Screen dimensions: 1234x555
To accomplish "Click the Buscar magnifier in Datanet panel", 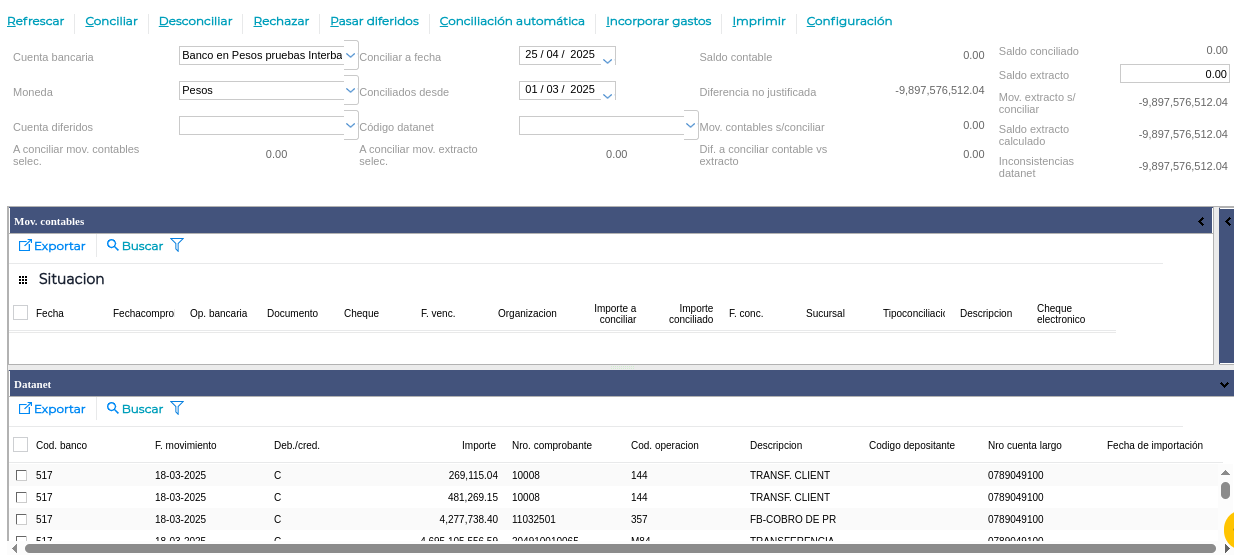I will [x=113, y=409].
